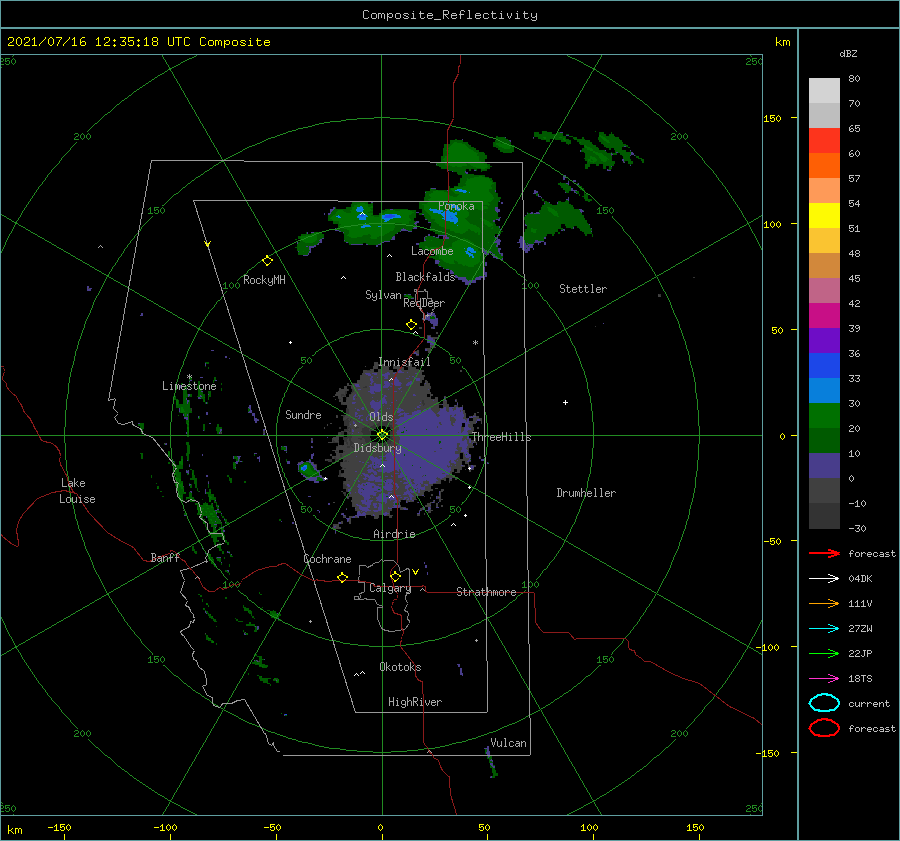Click the Ponoka city label
Image resolution: width=900 pixels, height=841 pixels.
click(x=456, y=206)
